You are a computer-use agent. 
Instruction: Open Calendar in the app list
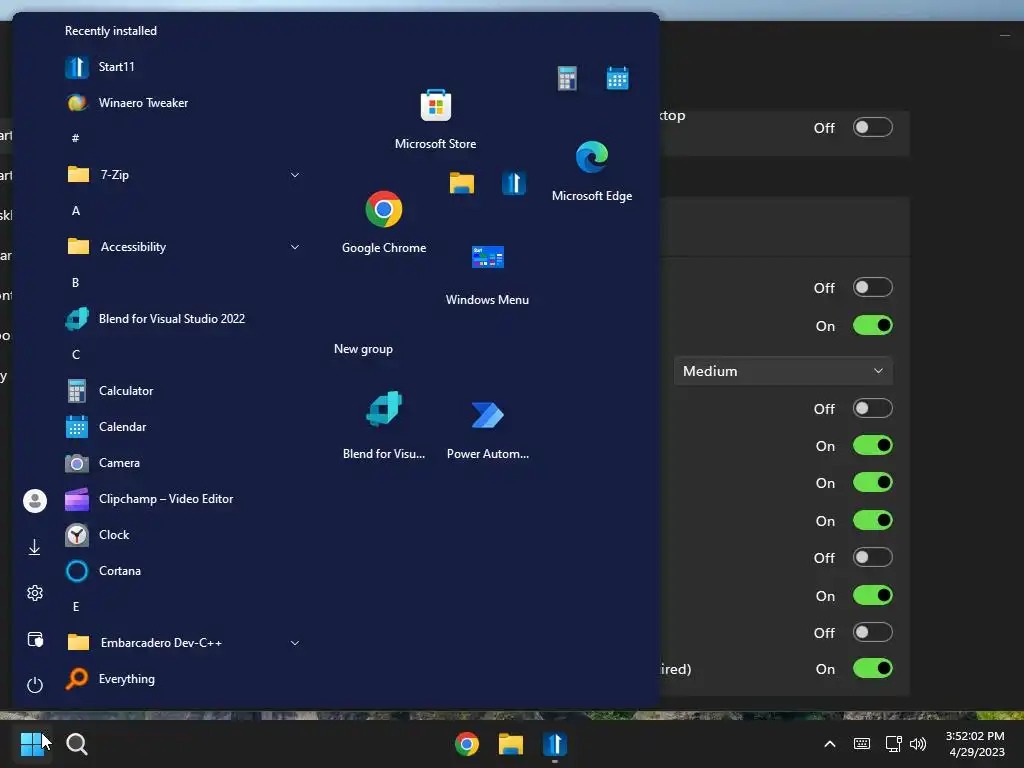pyautogui.click(x=106, y=426)
